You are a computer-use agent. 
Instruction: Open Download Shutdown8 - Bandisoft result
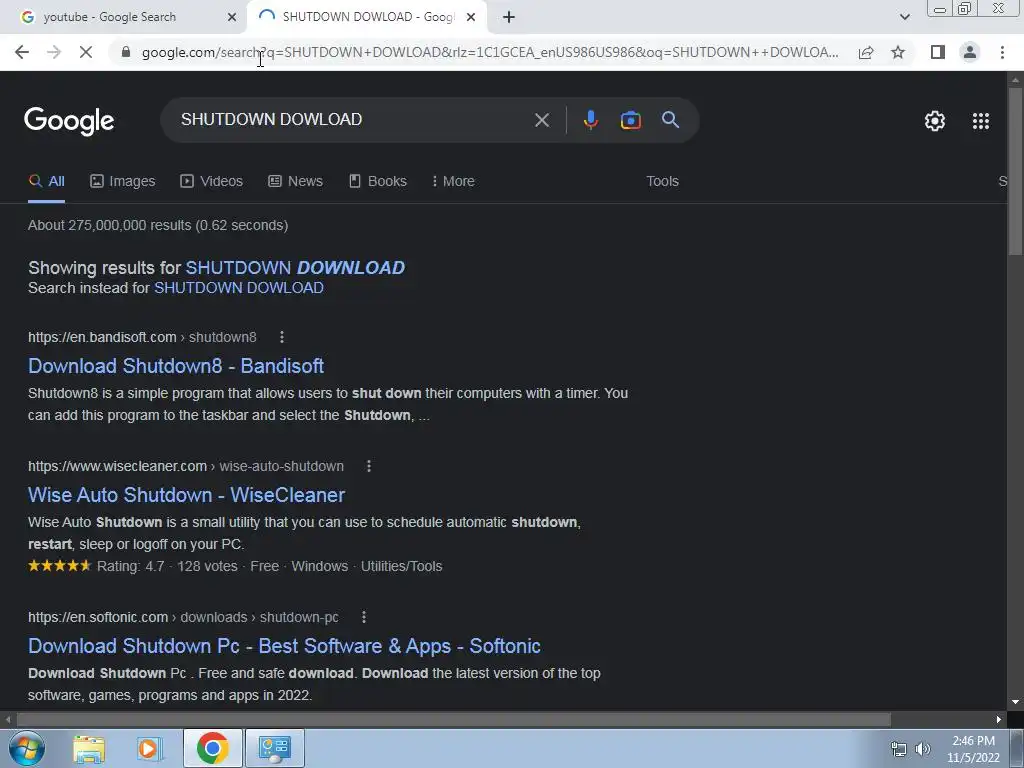point(176,366)
